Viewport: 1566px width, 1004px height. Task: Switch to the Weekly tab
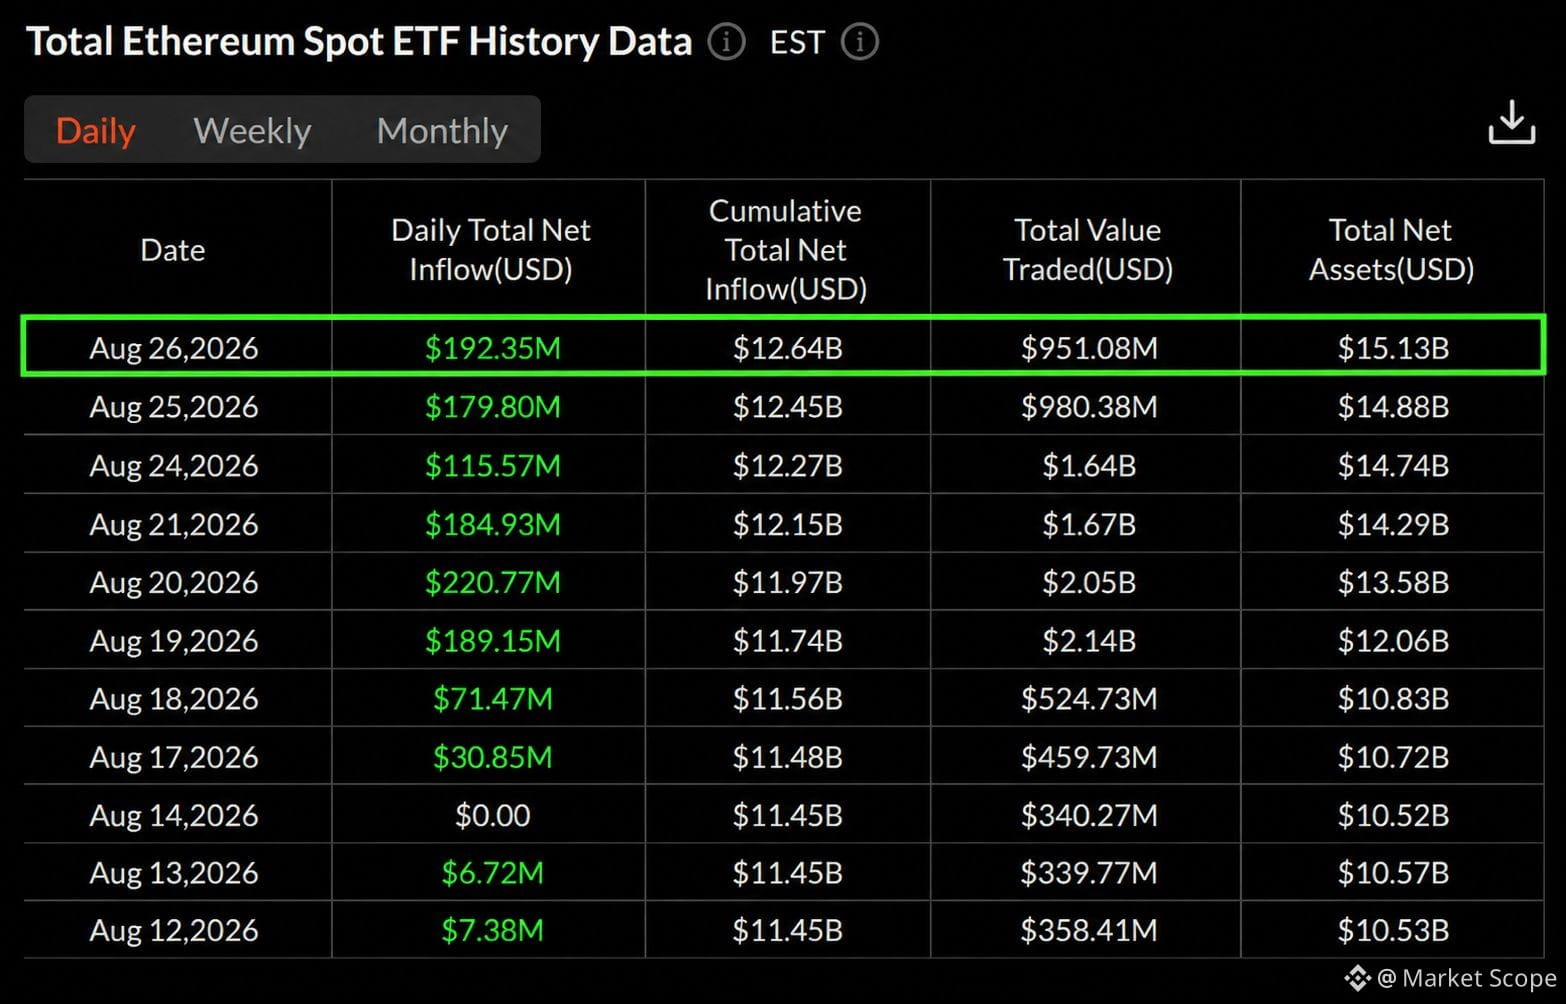(252, 130)
